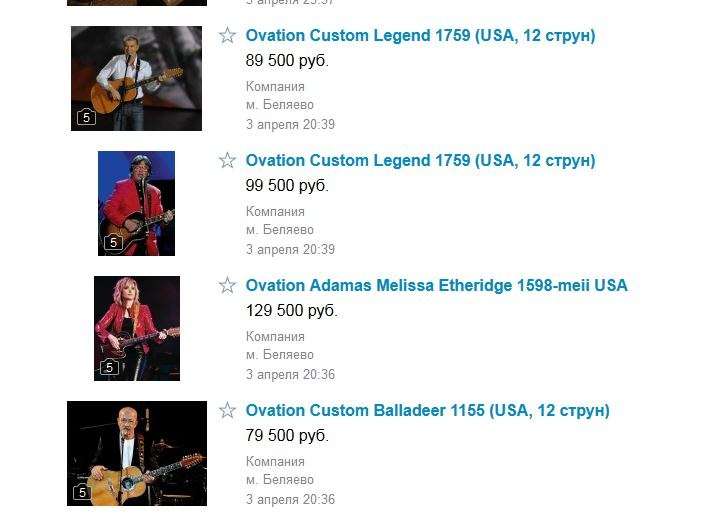The height and width of the screenshot is (516, 701).
Task: Open Ovation Custom Balladeer 1155 listing title
Action: pyautogui.click(x=427, y=410)
